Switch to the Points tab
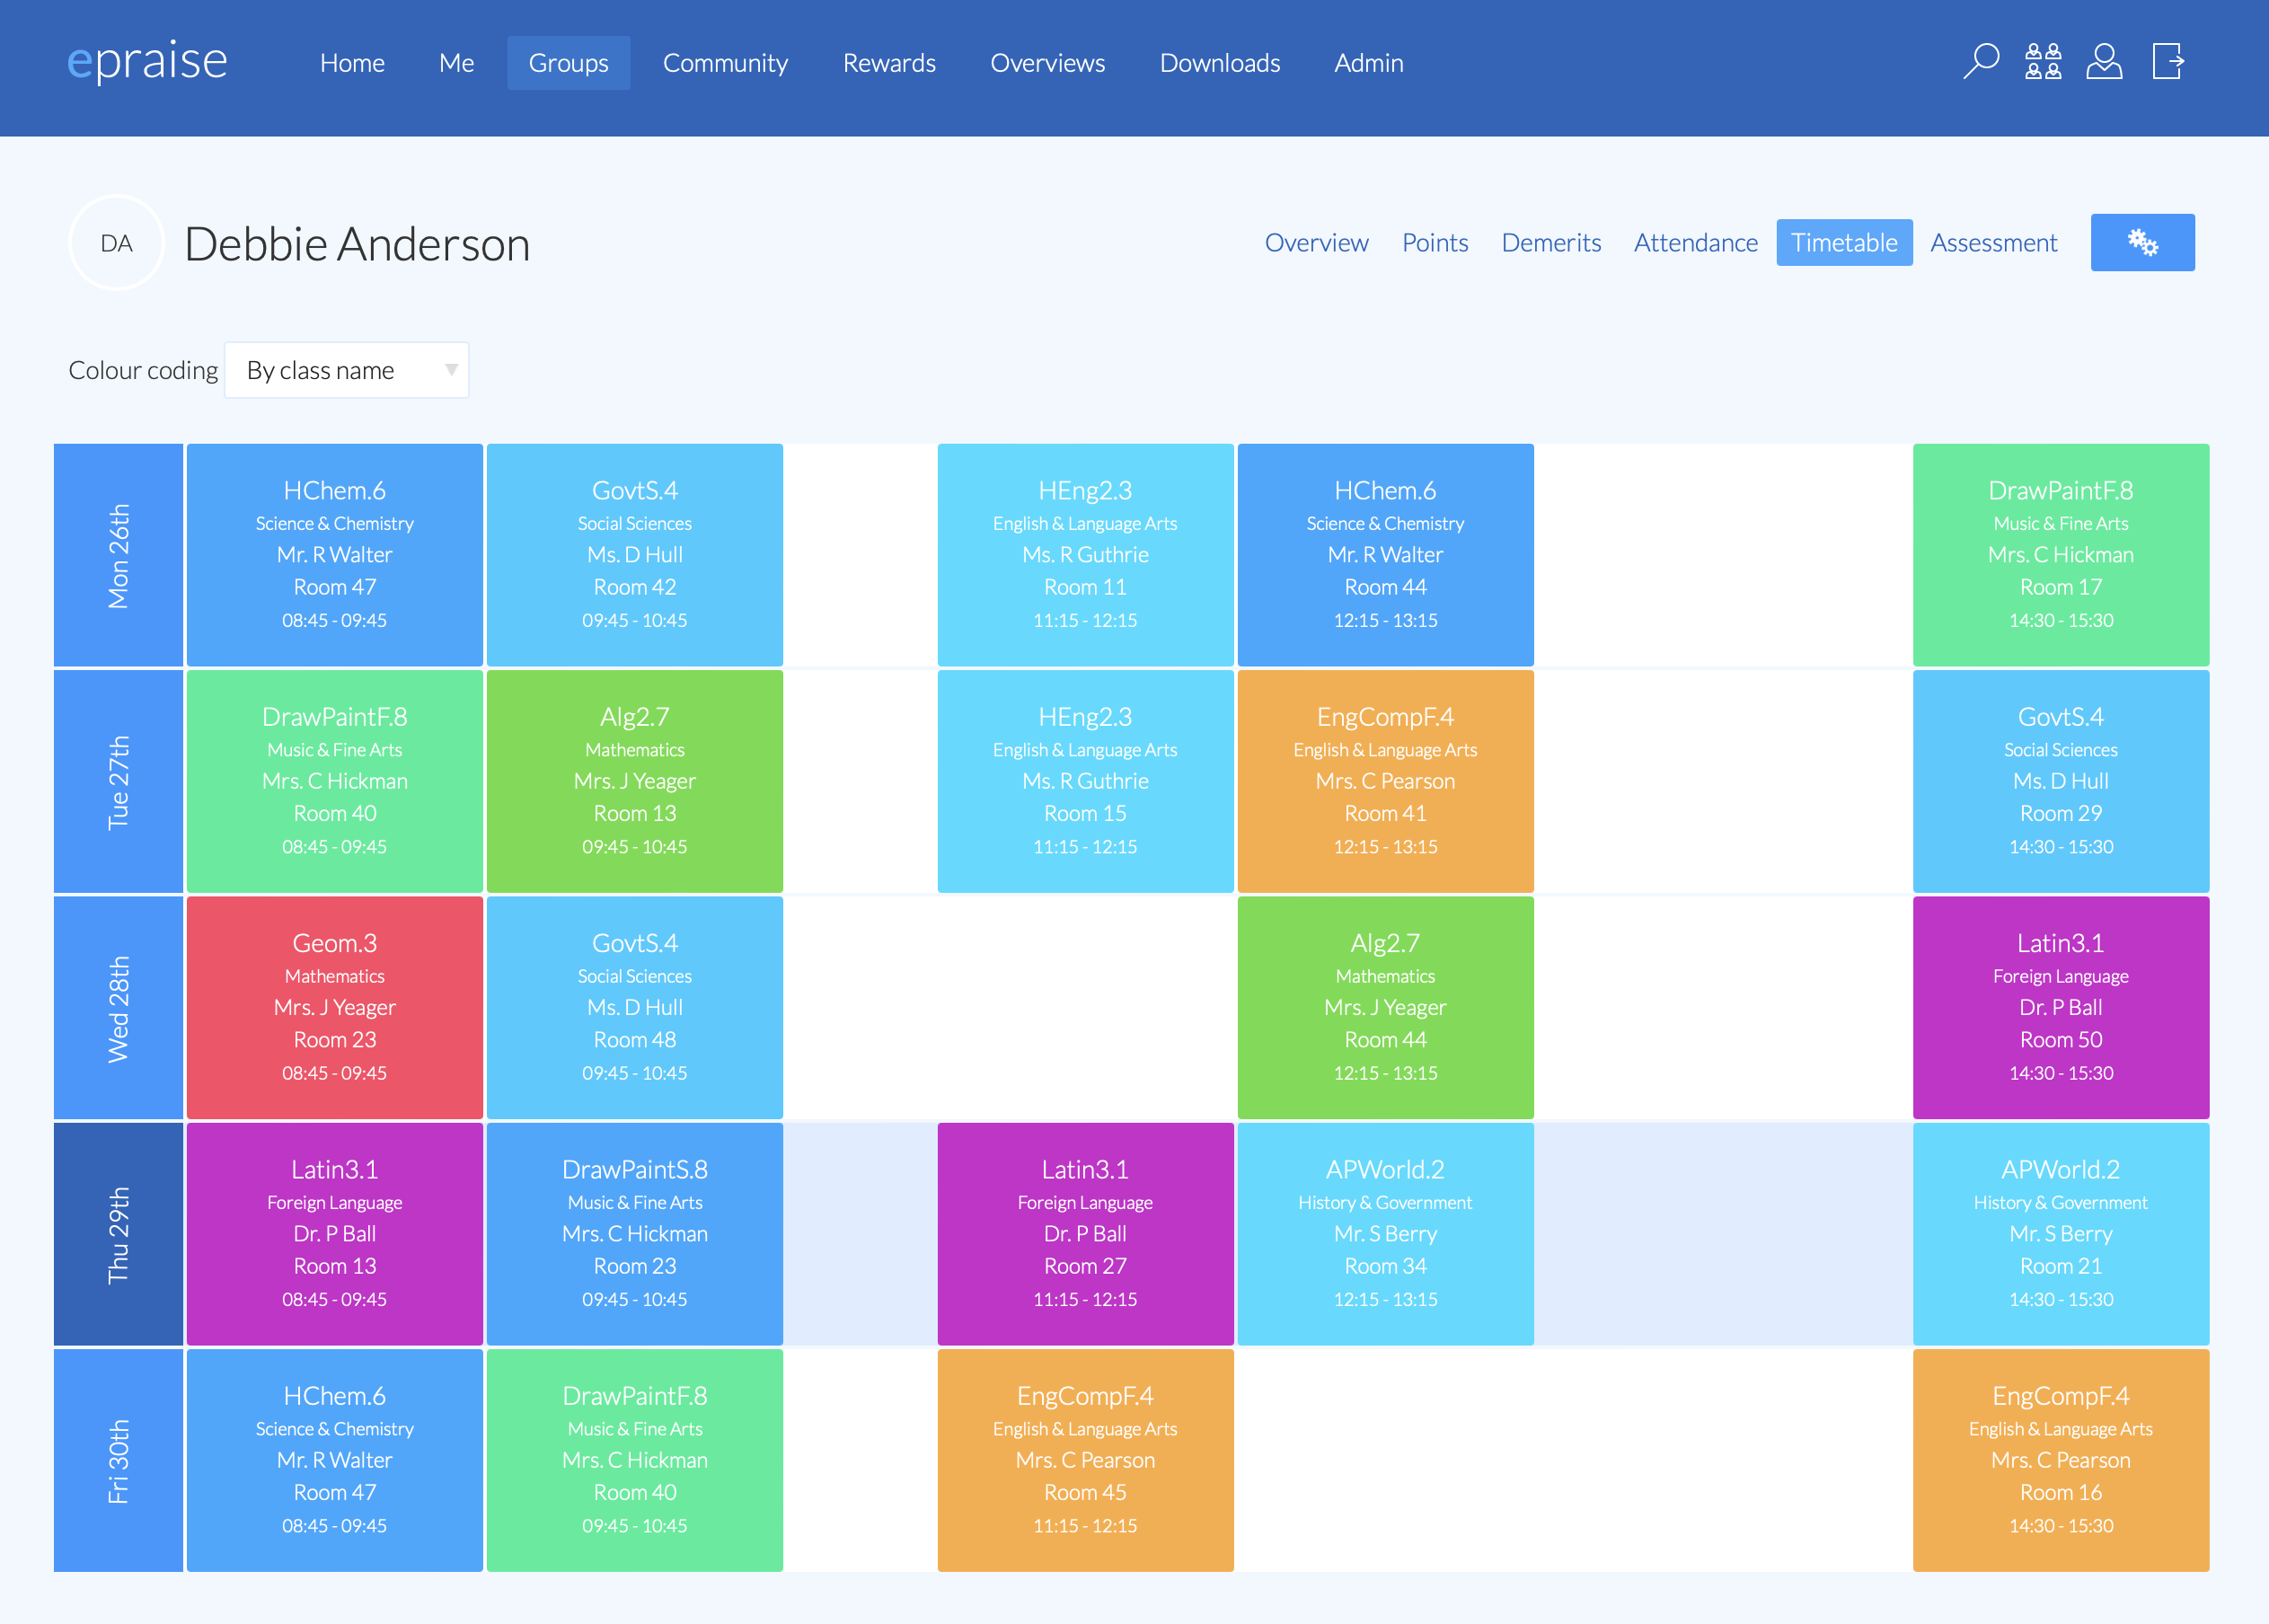The height and width of the screenshot is (1624, 2269). point(1435,243)
